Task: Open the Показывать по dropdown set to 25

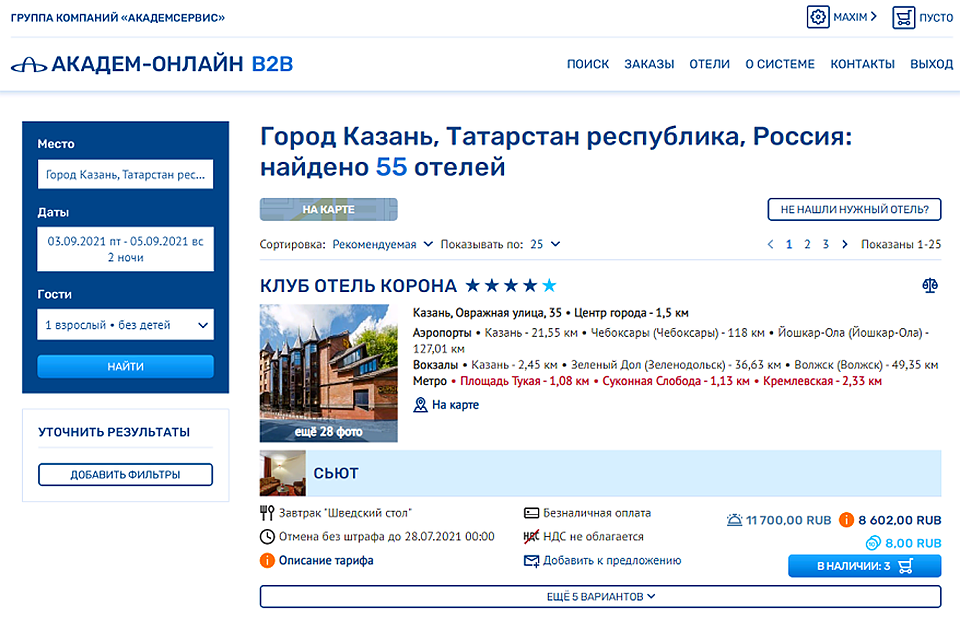Action: point(545,244)
